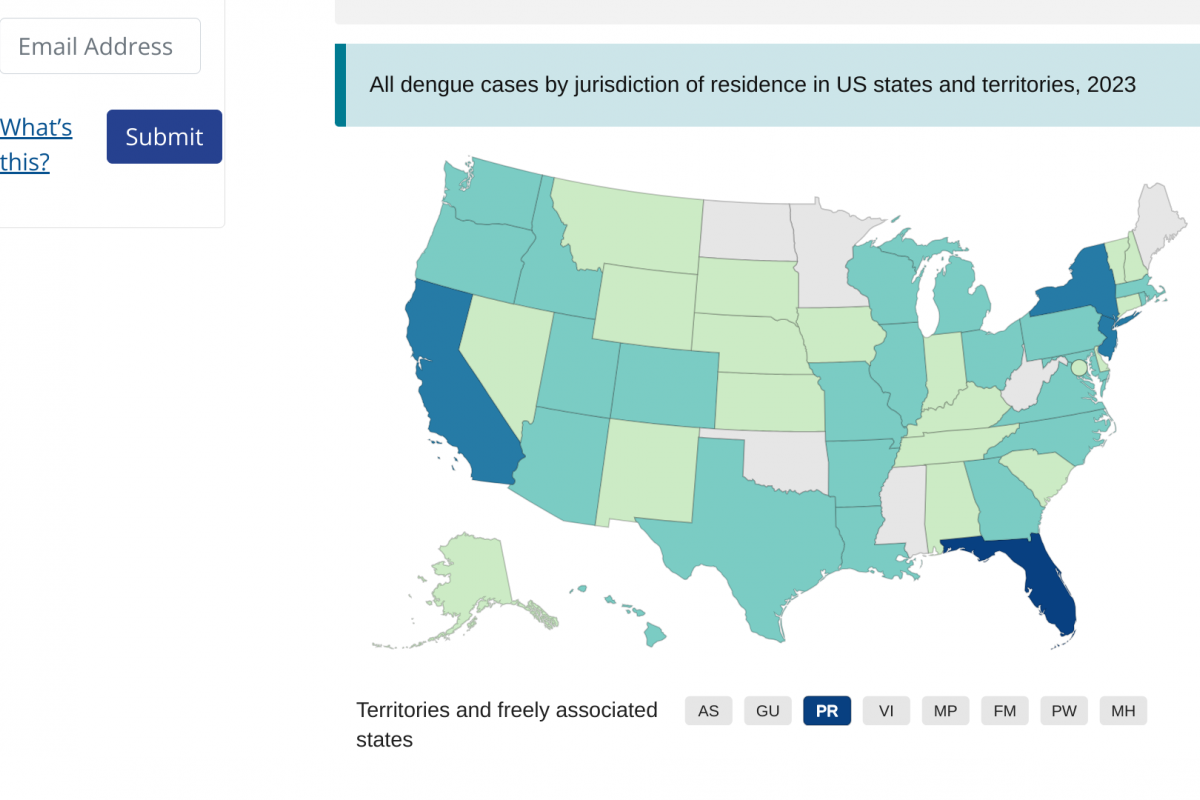Click Hawaii's Big Island on the map
Screen dimensions: 1200x800
click(654, 635)
